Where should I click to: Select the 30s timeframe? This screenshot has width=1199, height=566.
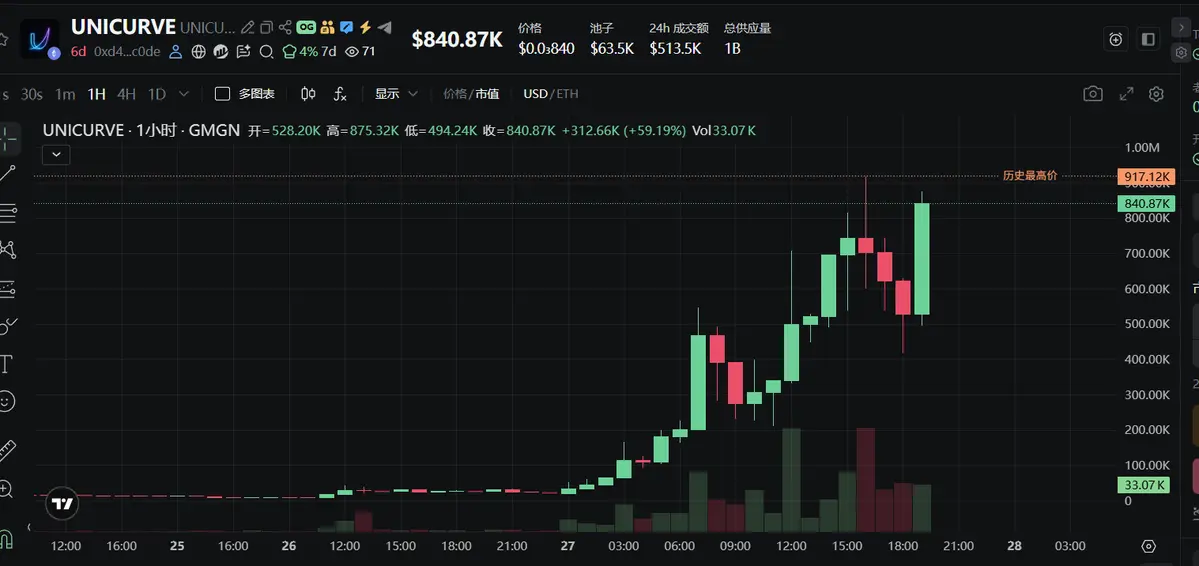click(x=31, y=94)
